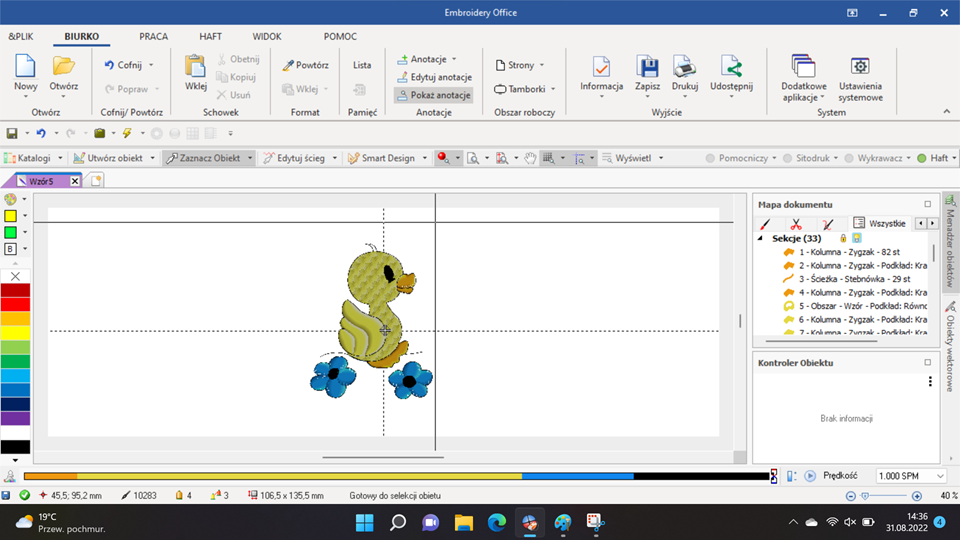Click the Wklej paste icon
Viewport: 960px width, 540px height.
[195, 68]
